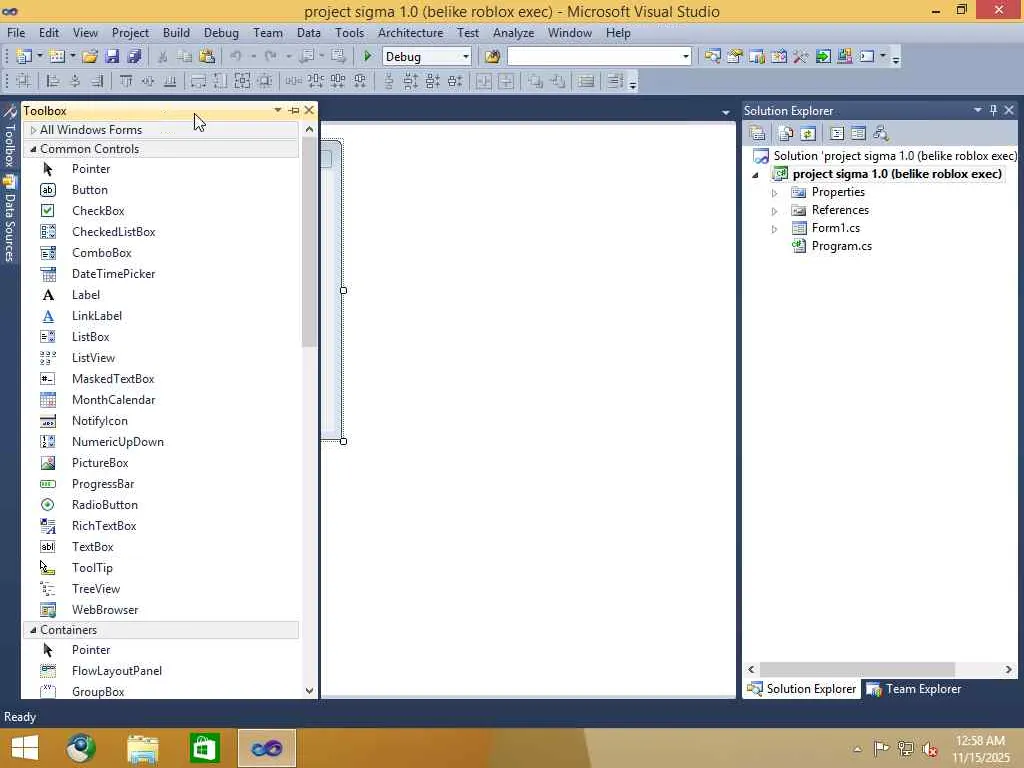The width and height of the screenshot is (1024, 768).
Task: Start debugging with the green play icon
Action: point(368,56)
